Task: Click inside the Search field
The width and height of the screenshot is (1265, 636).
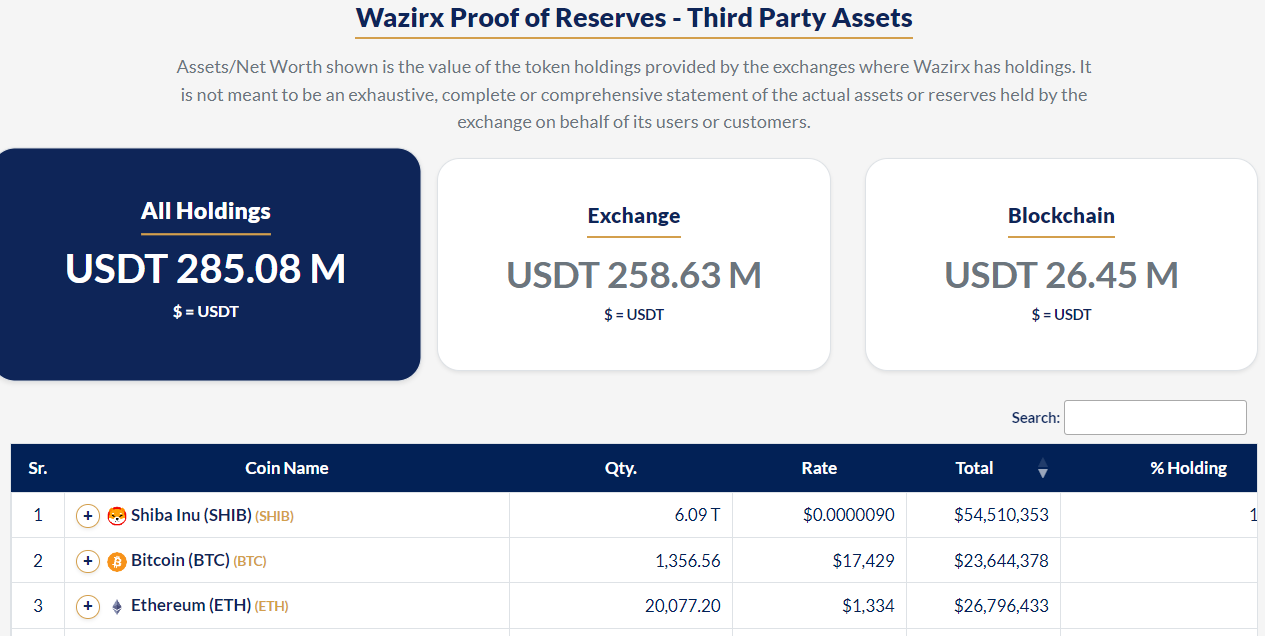Action: tap(1154, 417)
